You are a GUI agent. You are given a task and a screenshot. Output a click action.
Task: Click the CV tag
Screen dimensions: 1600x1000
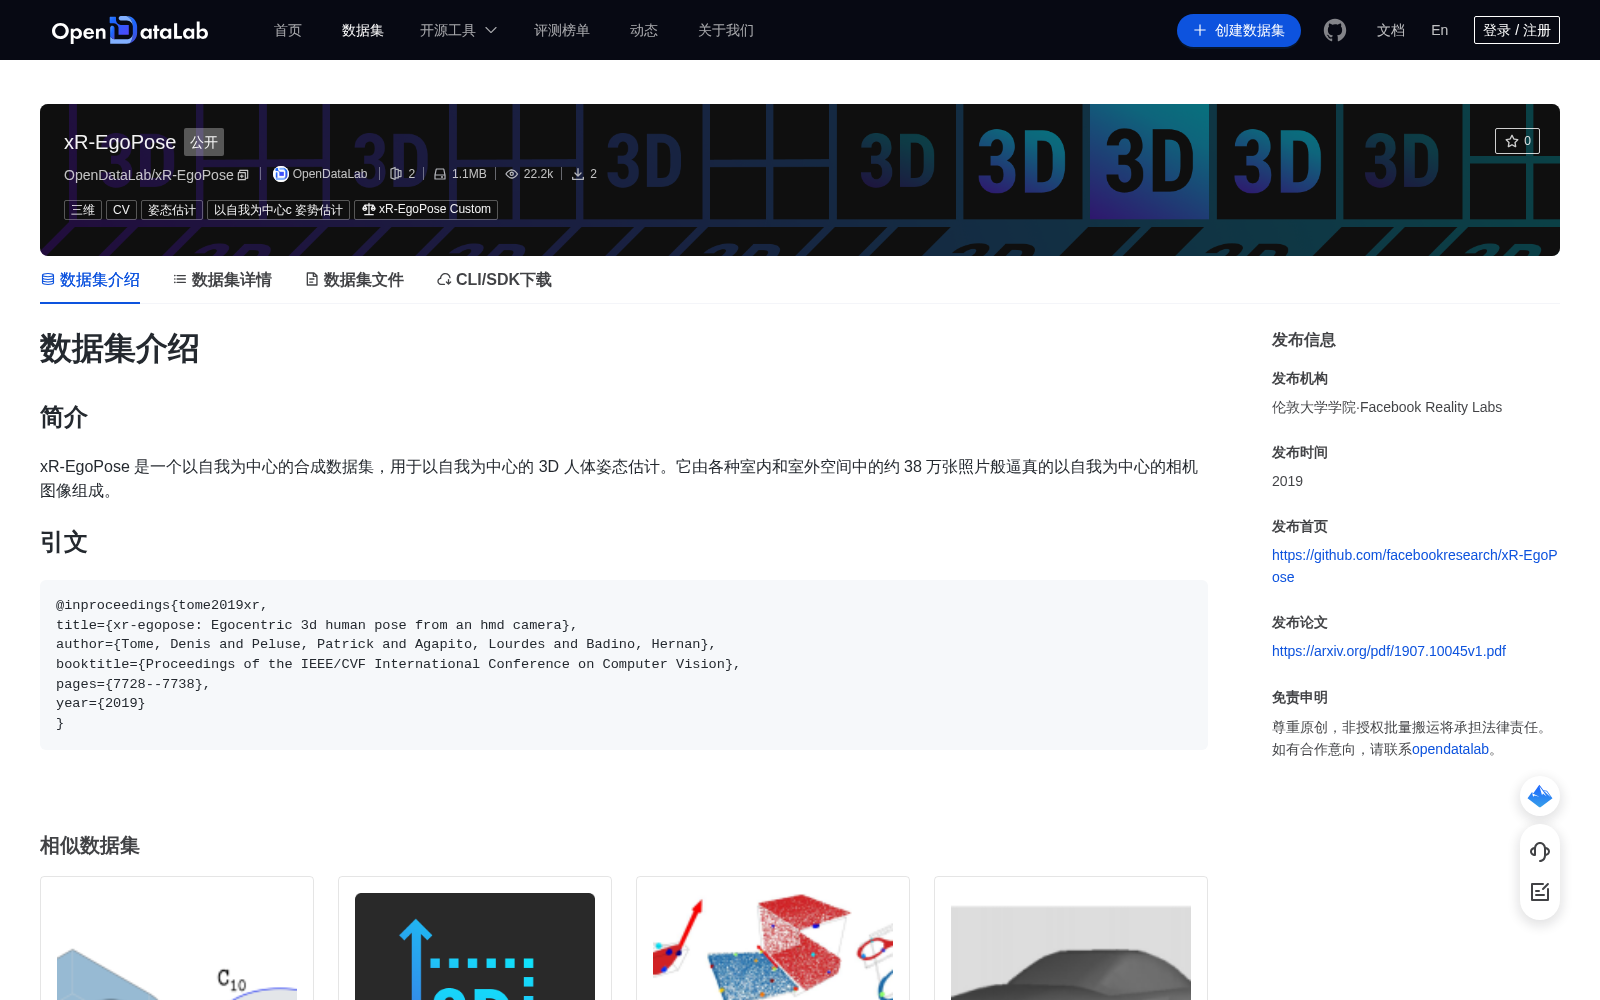click(121, 210)
